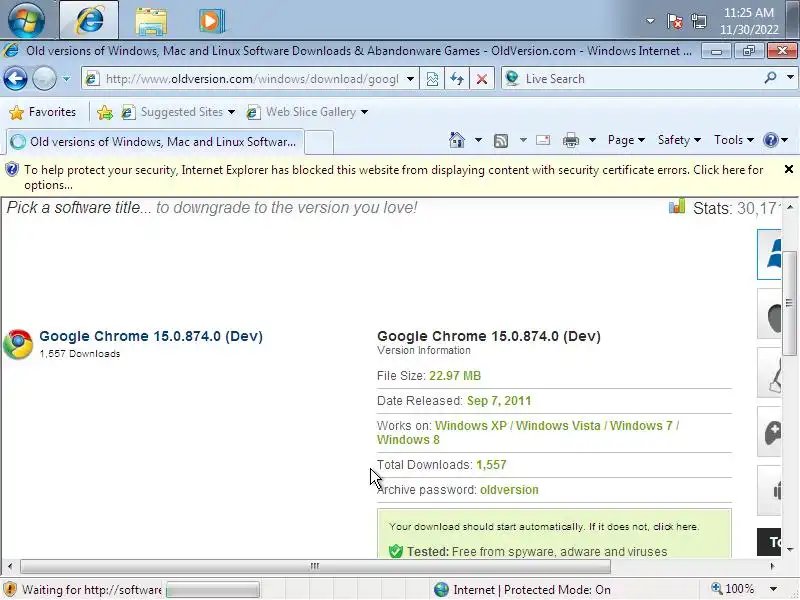Screen dimensions: 800x600
Task: Click the Windows XP compatibility link
Action: (470, 426)
